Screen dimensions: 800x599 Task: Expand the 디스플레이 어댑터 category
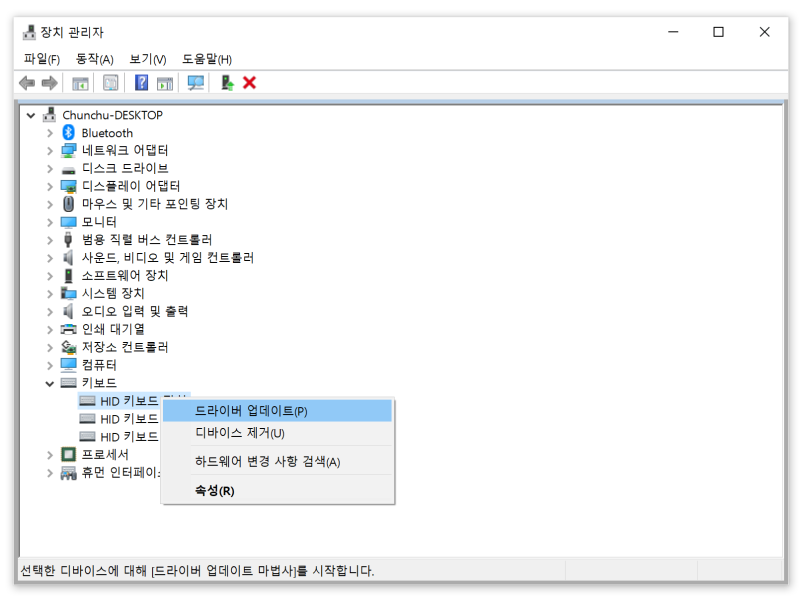(49, 187)
